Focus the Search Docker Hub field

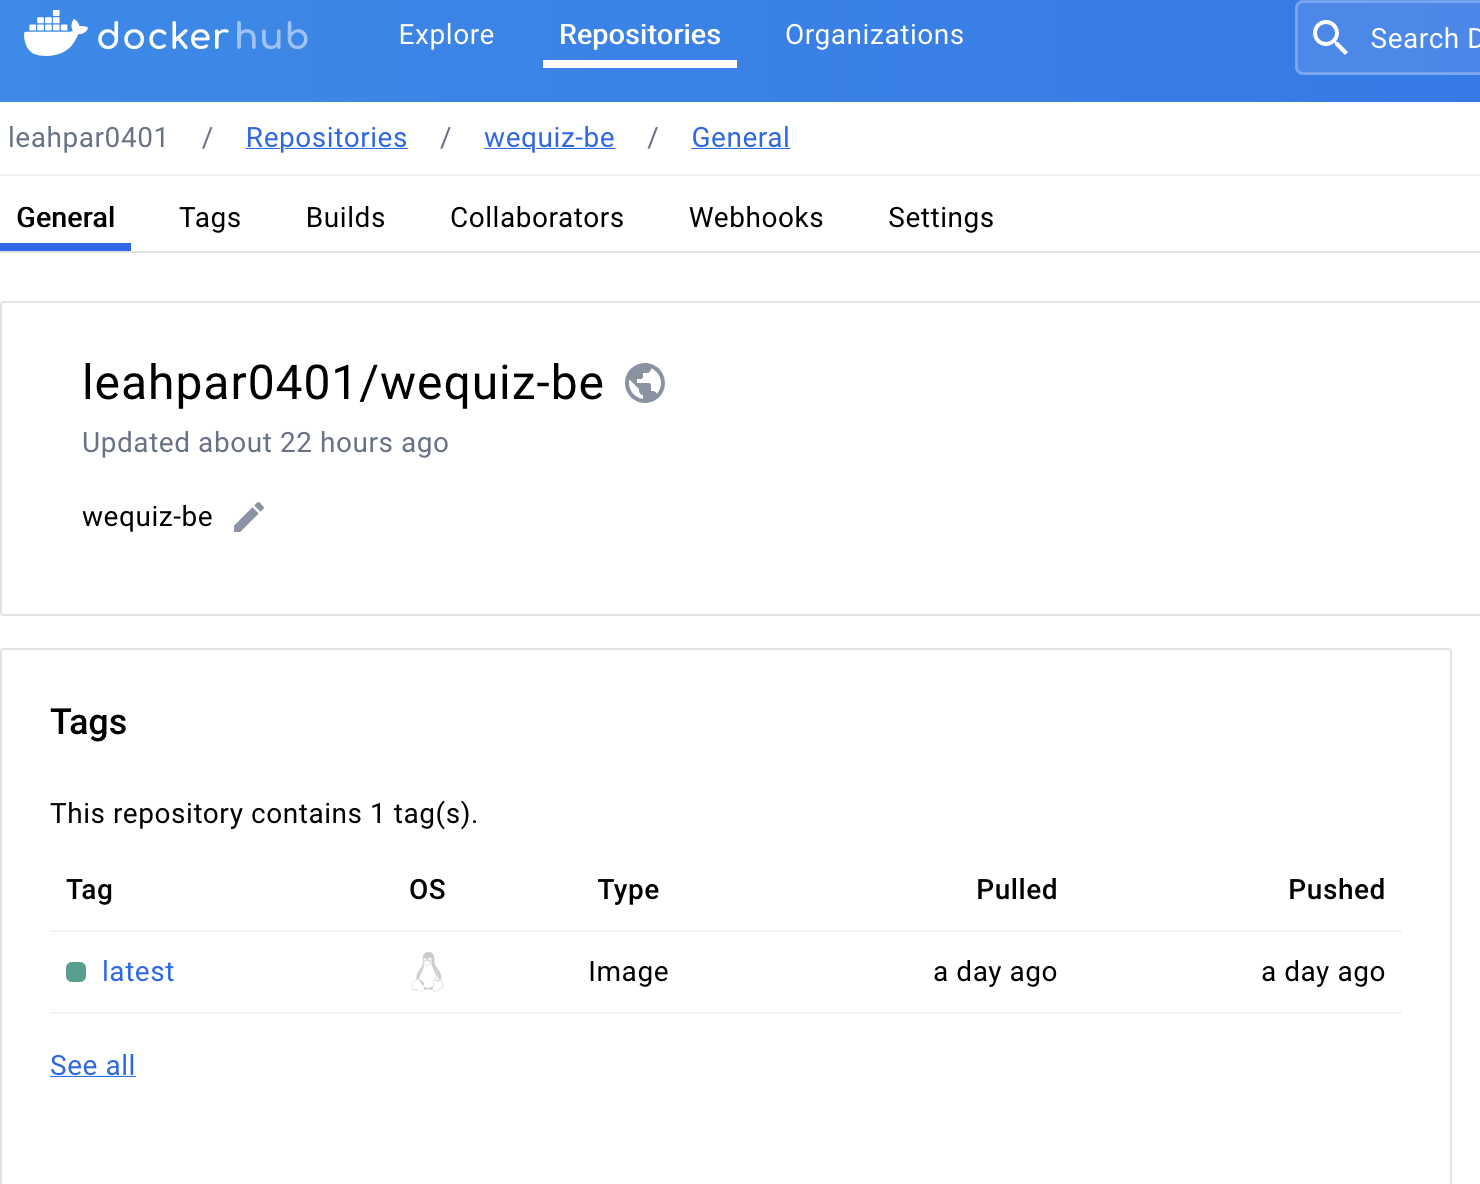pos(1390,38)
